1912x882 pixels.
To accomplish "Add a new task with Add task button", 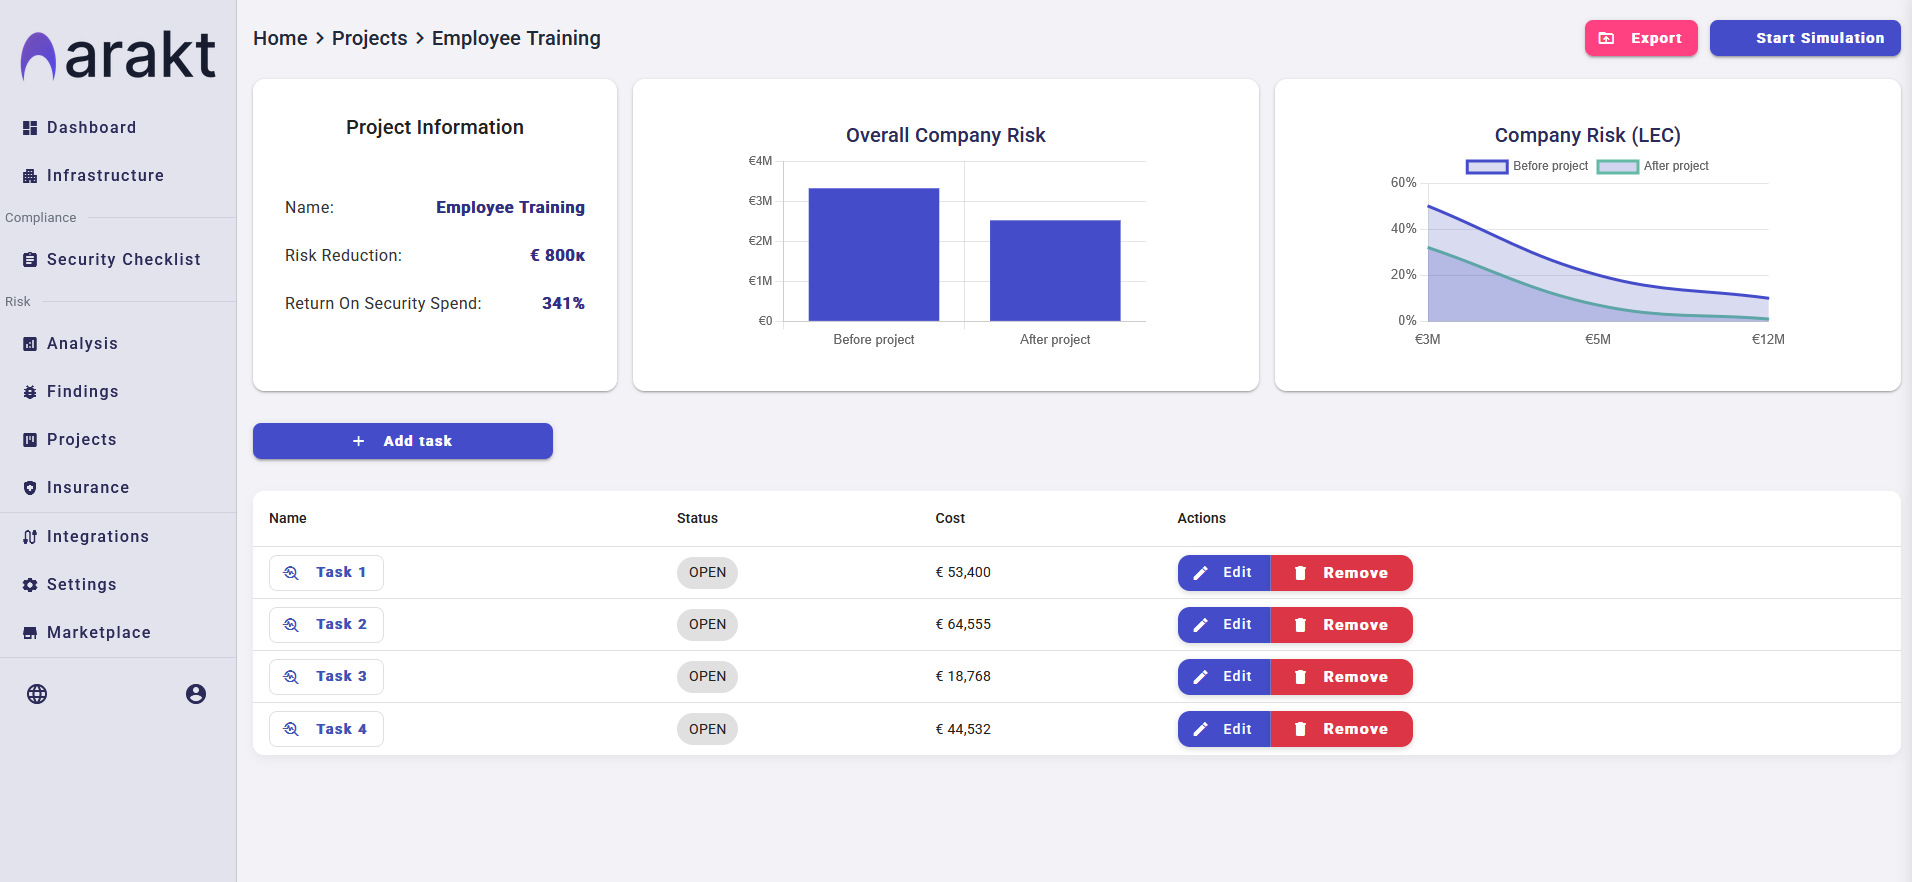I will 402,441.
